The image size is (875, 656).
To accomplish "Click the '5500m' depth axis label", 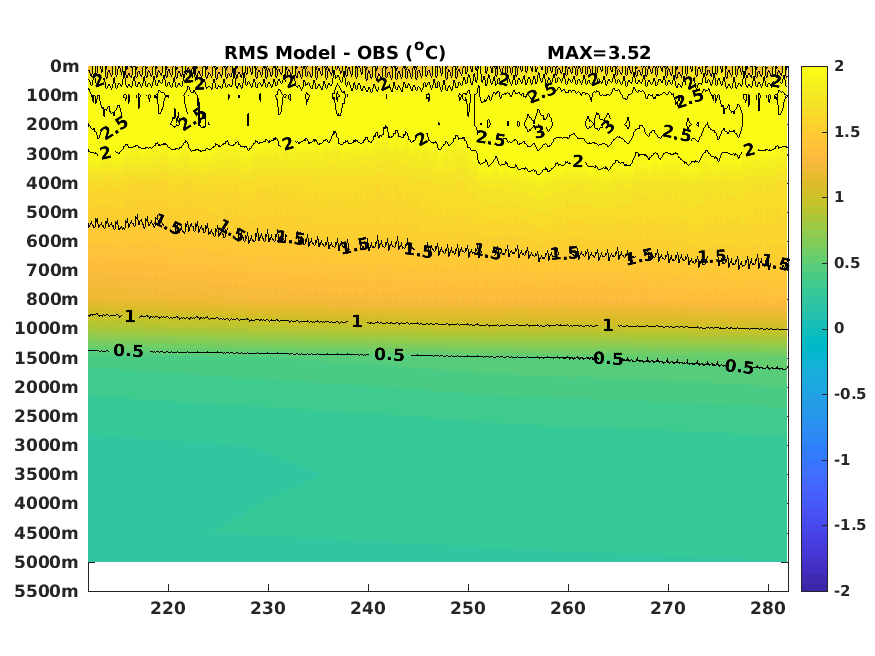I will [47, 591].
